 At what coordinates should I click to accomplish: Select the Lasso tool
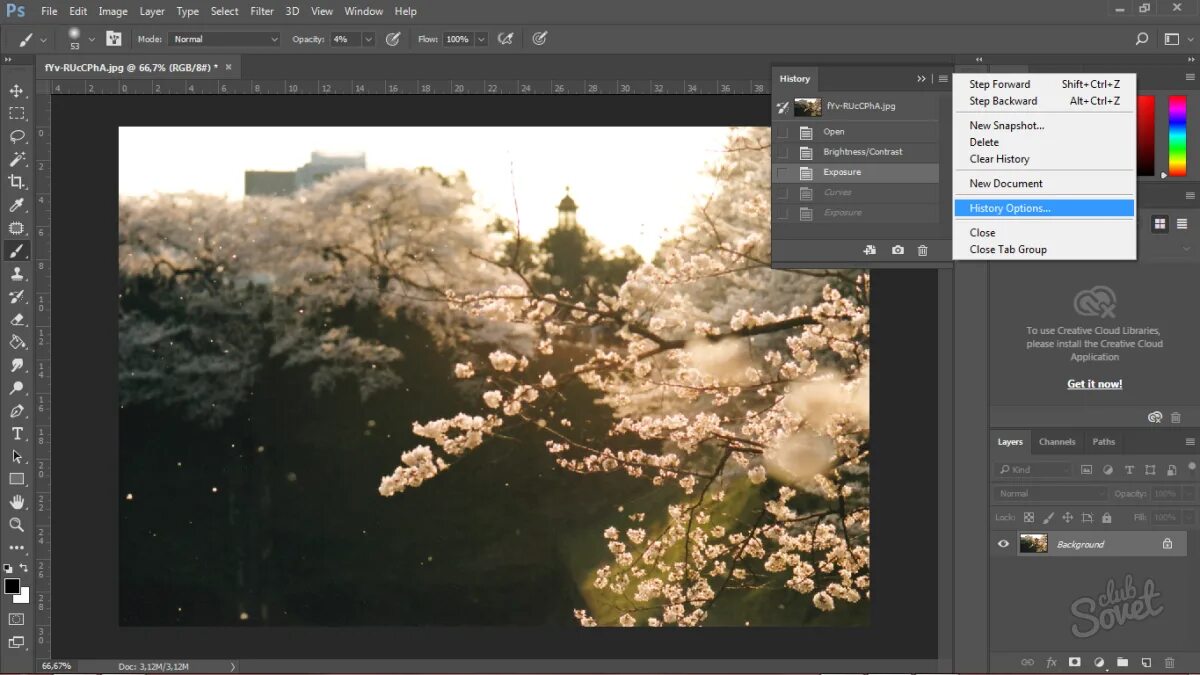click(x=17, y=136)
